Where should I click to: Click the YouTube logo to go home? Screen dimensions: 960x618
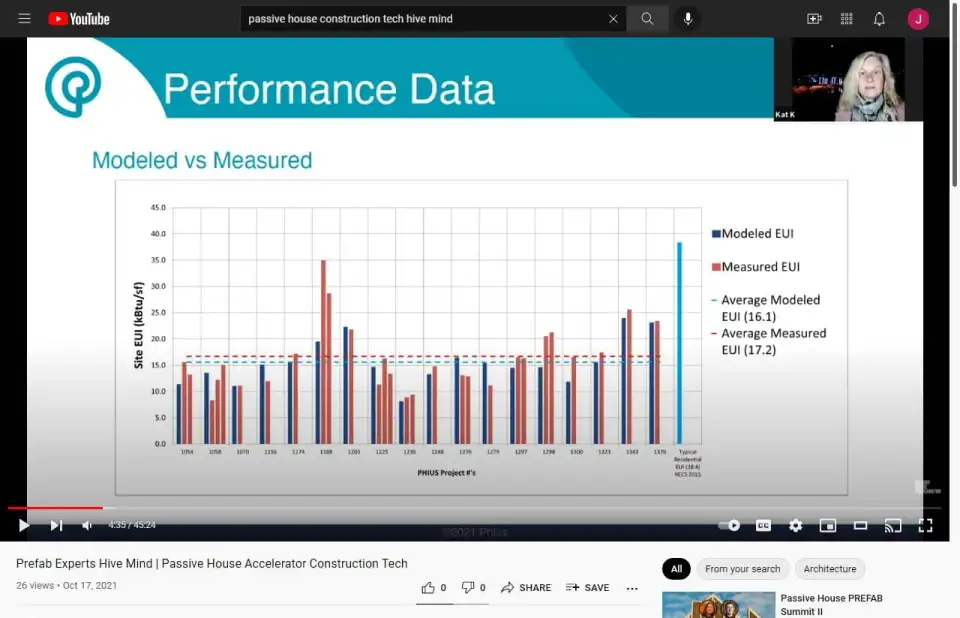pyautogui.click(x=79, y=19)
